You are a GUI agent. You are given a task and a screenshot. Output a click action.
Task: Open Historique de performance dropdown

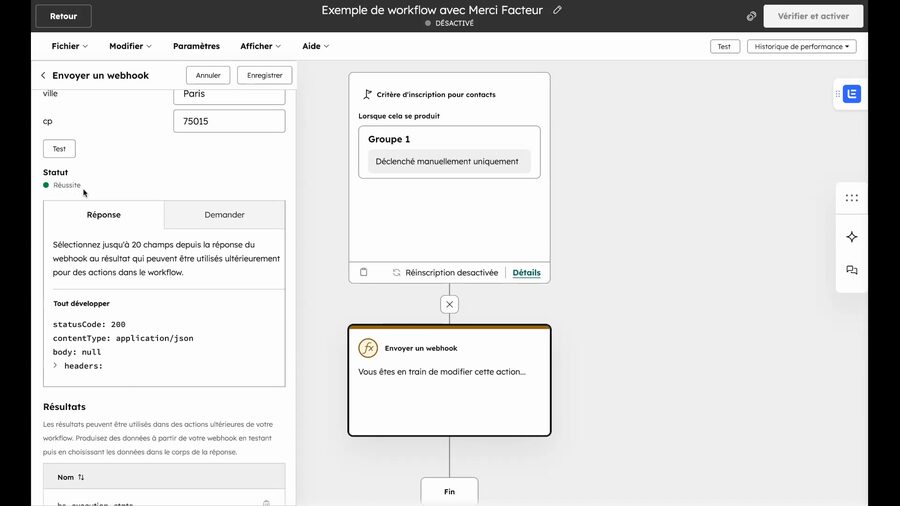pos(801,46)
